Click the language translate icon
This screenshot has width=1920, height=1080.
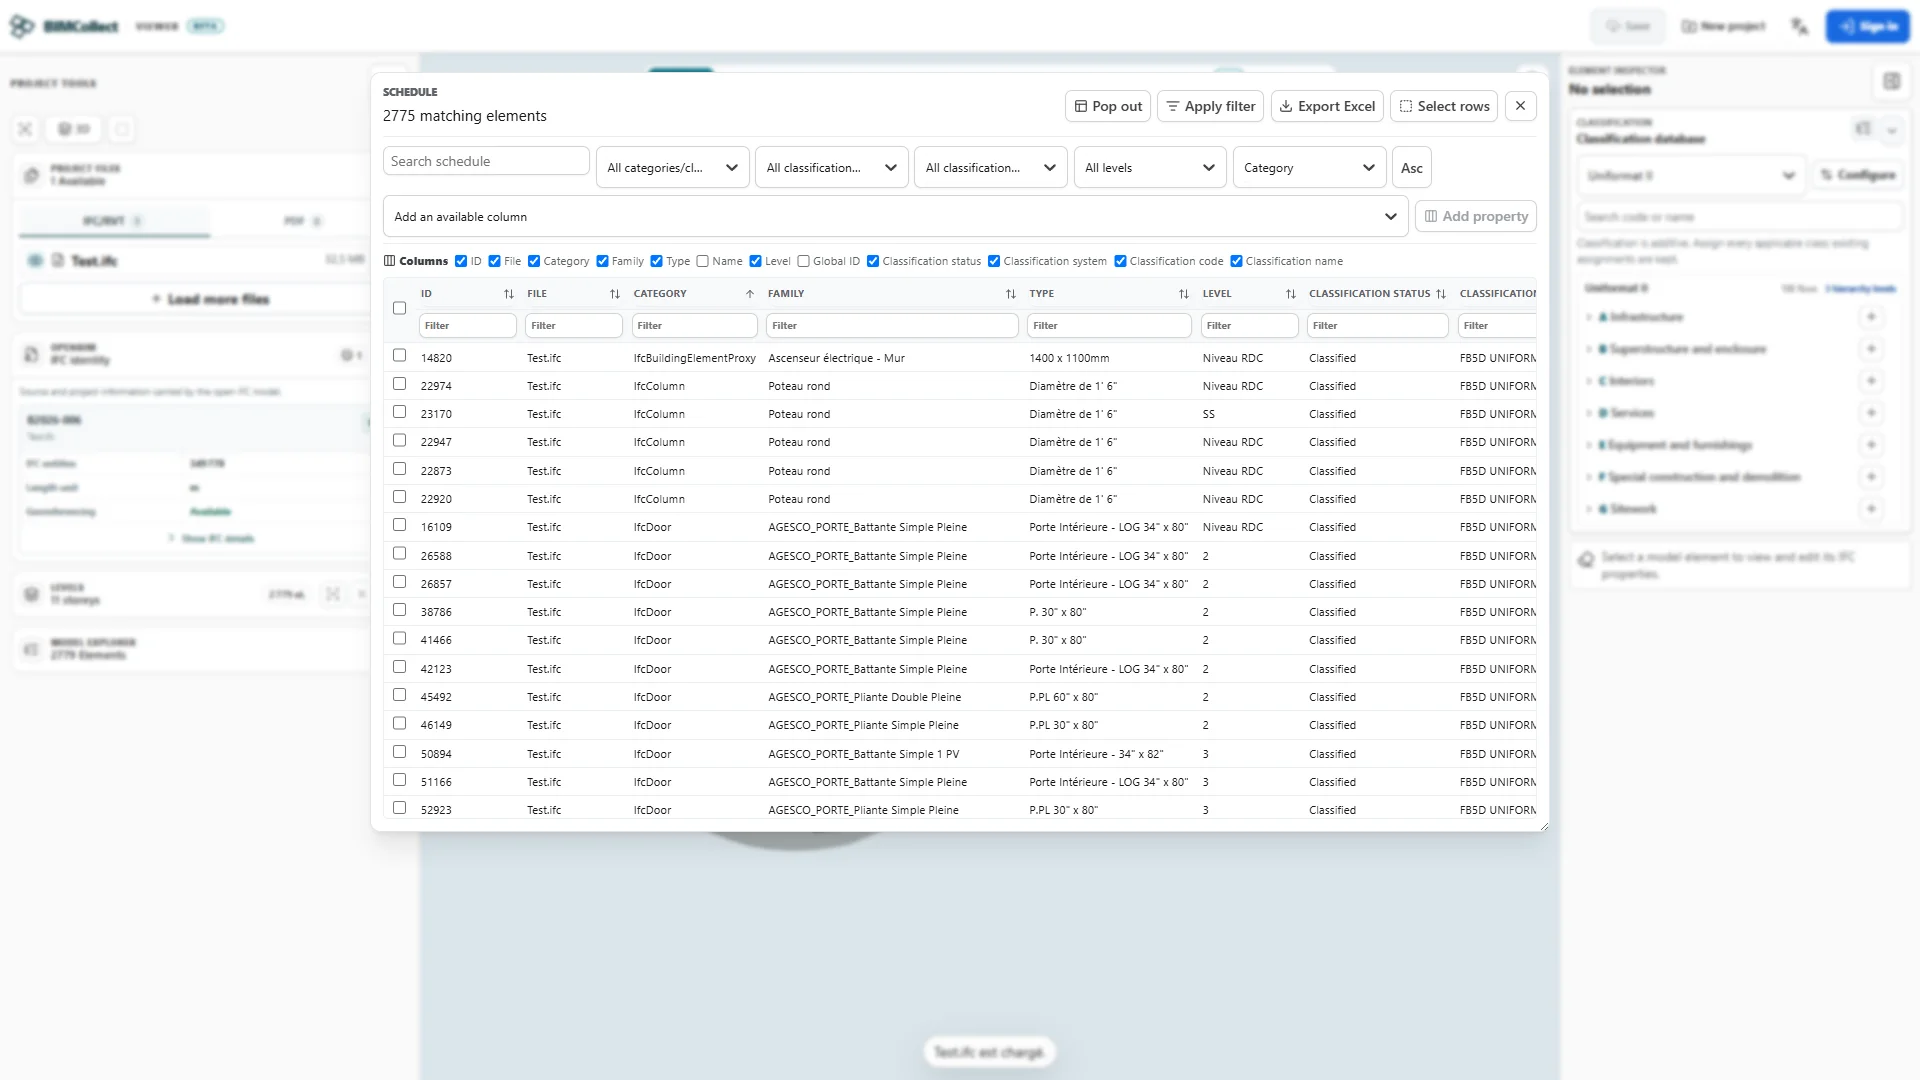[x=1800, y=26]
